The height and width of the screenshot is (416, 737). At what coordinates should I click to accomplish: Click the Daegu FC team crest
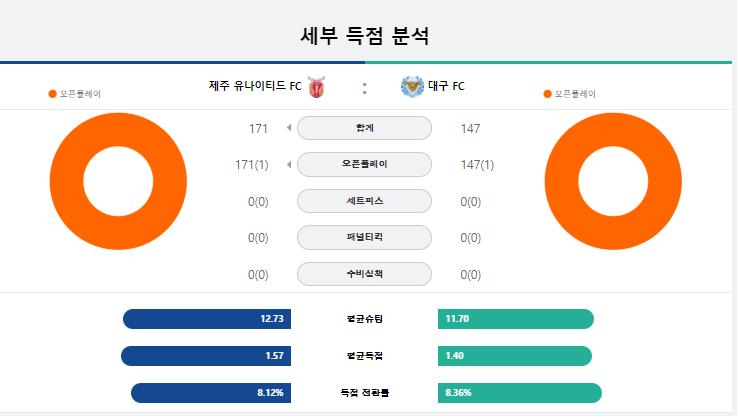click(412, 86)
